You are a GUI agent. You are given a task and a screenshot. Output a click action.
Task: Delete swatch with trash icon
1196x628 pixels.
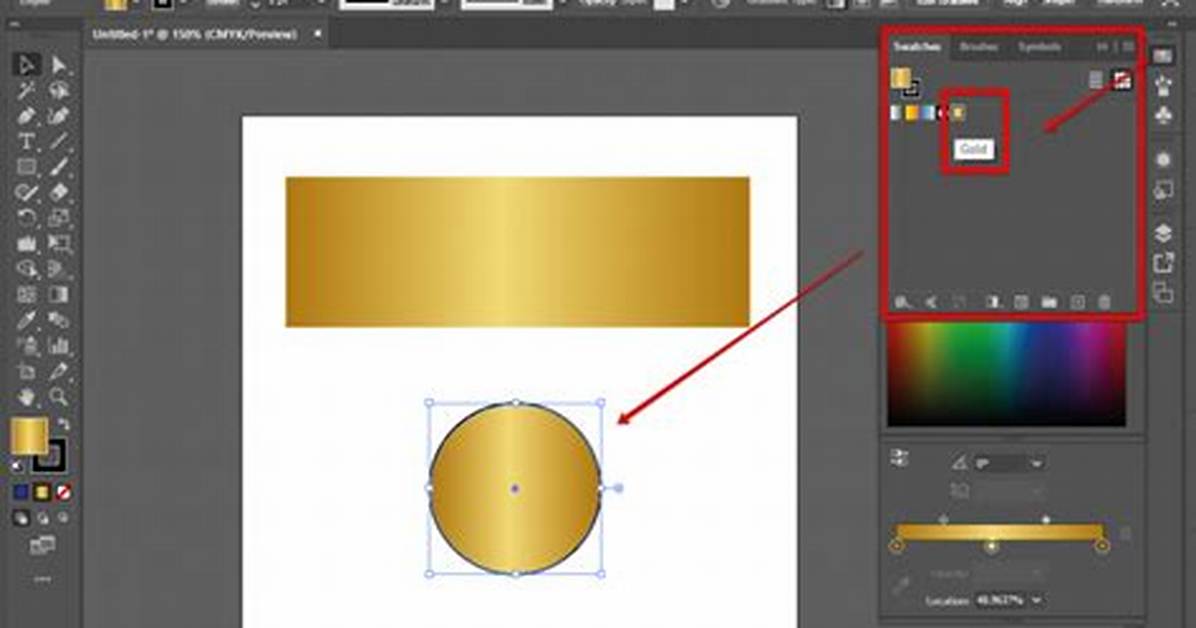(1104, 302)
